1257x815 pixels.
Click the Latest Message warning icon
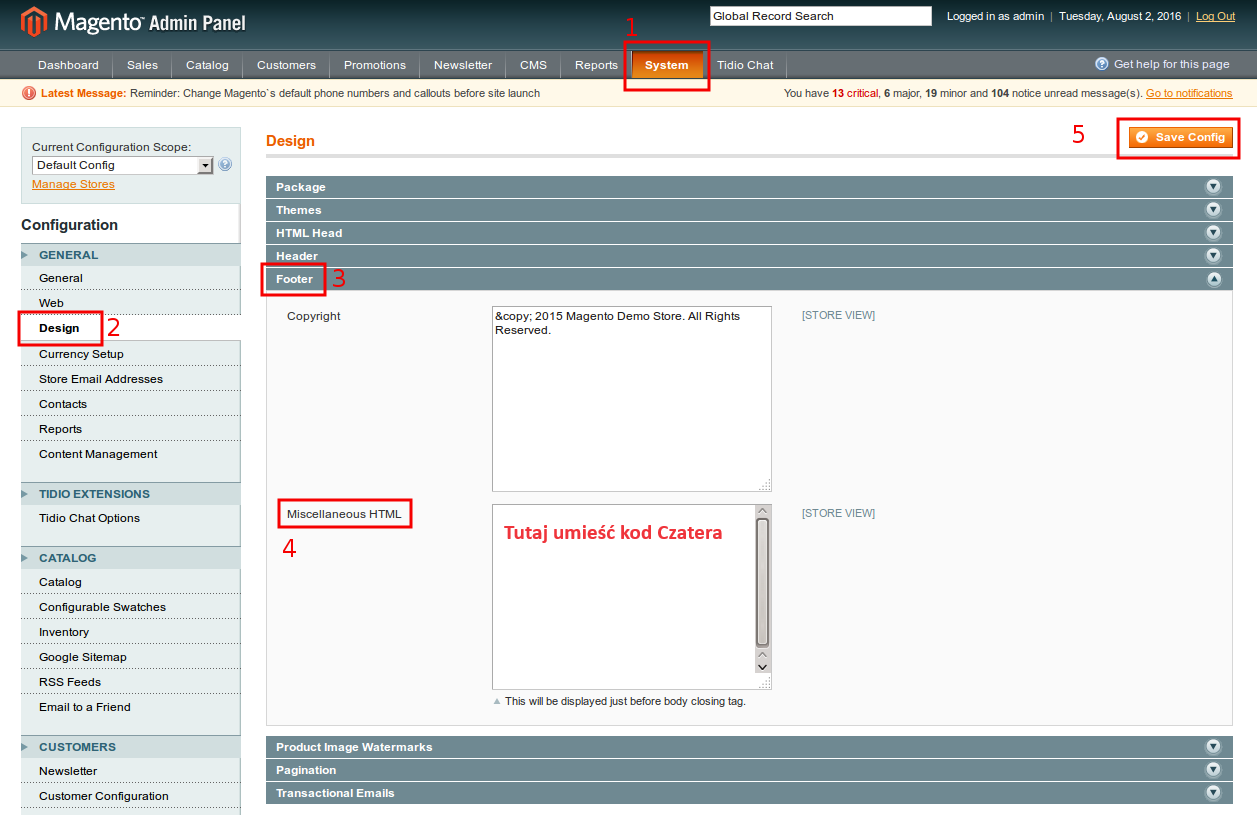coord(29,93)
